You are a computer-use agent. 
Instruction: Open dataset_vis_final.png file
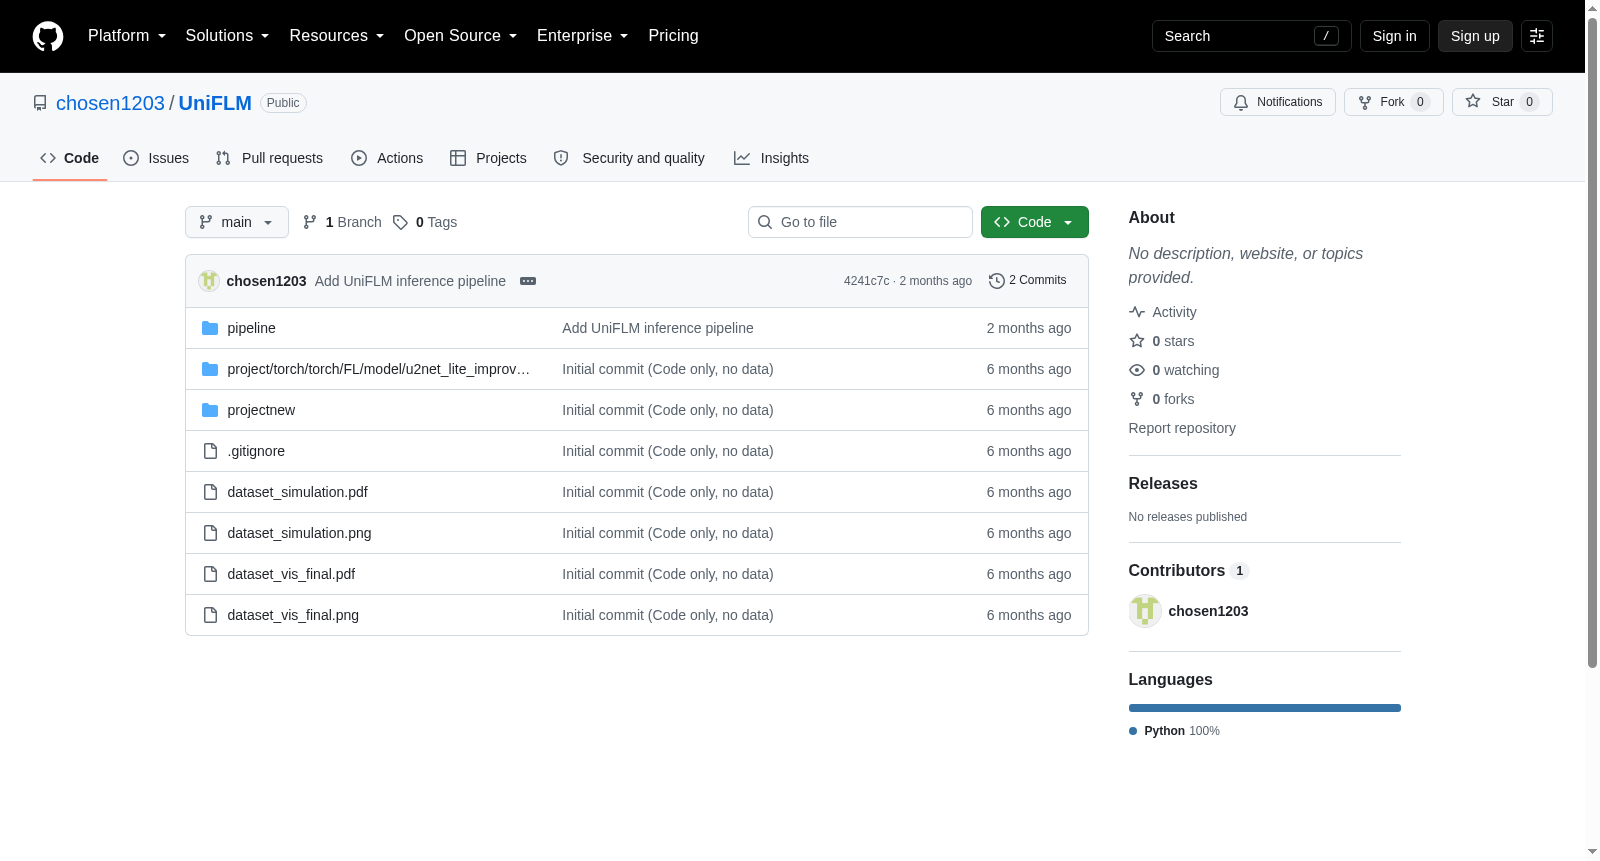click(293, 615)
